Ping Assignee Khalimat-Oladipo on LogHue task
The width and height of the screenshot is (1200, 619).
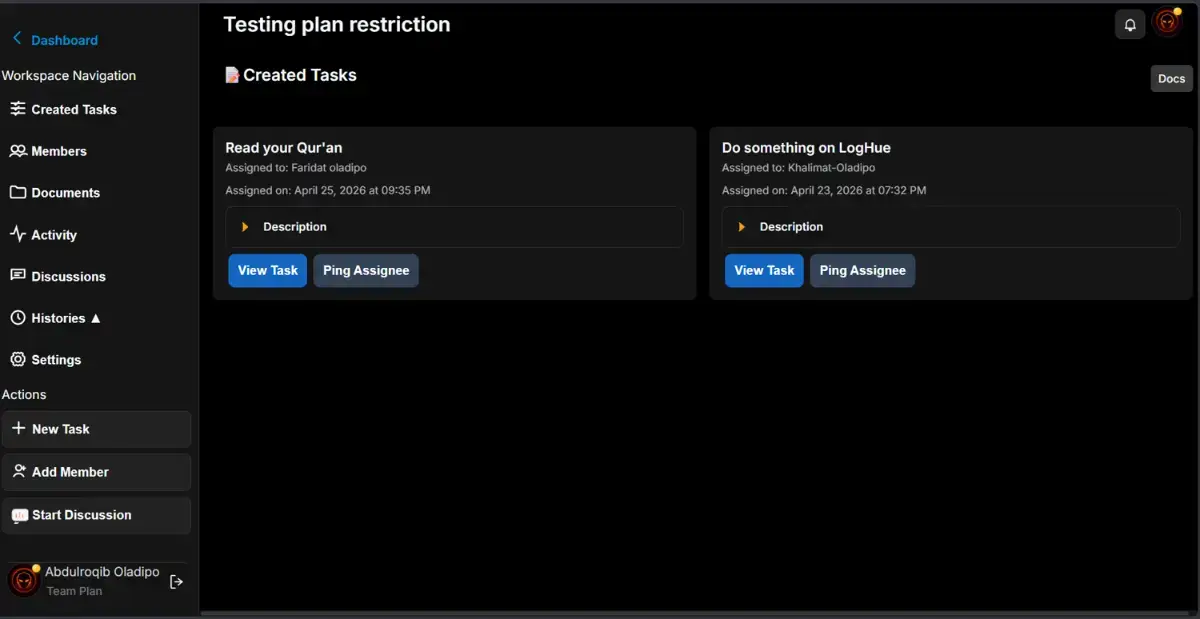(862, 270)
